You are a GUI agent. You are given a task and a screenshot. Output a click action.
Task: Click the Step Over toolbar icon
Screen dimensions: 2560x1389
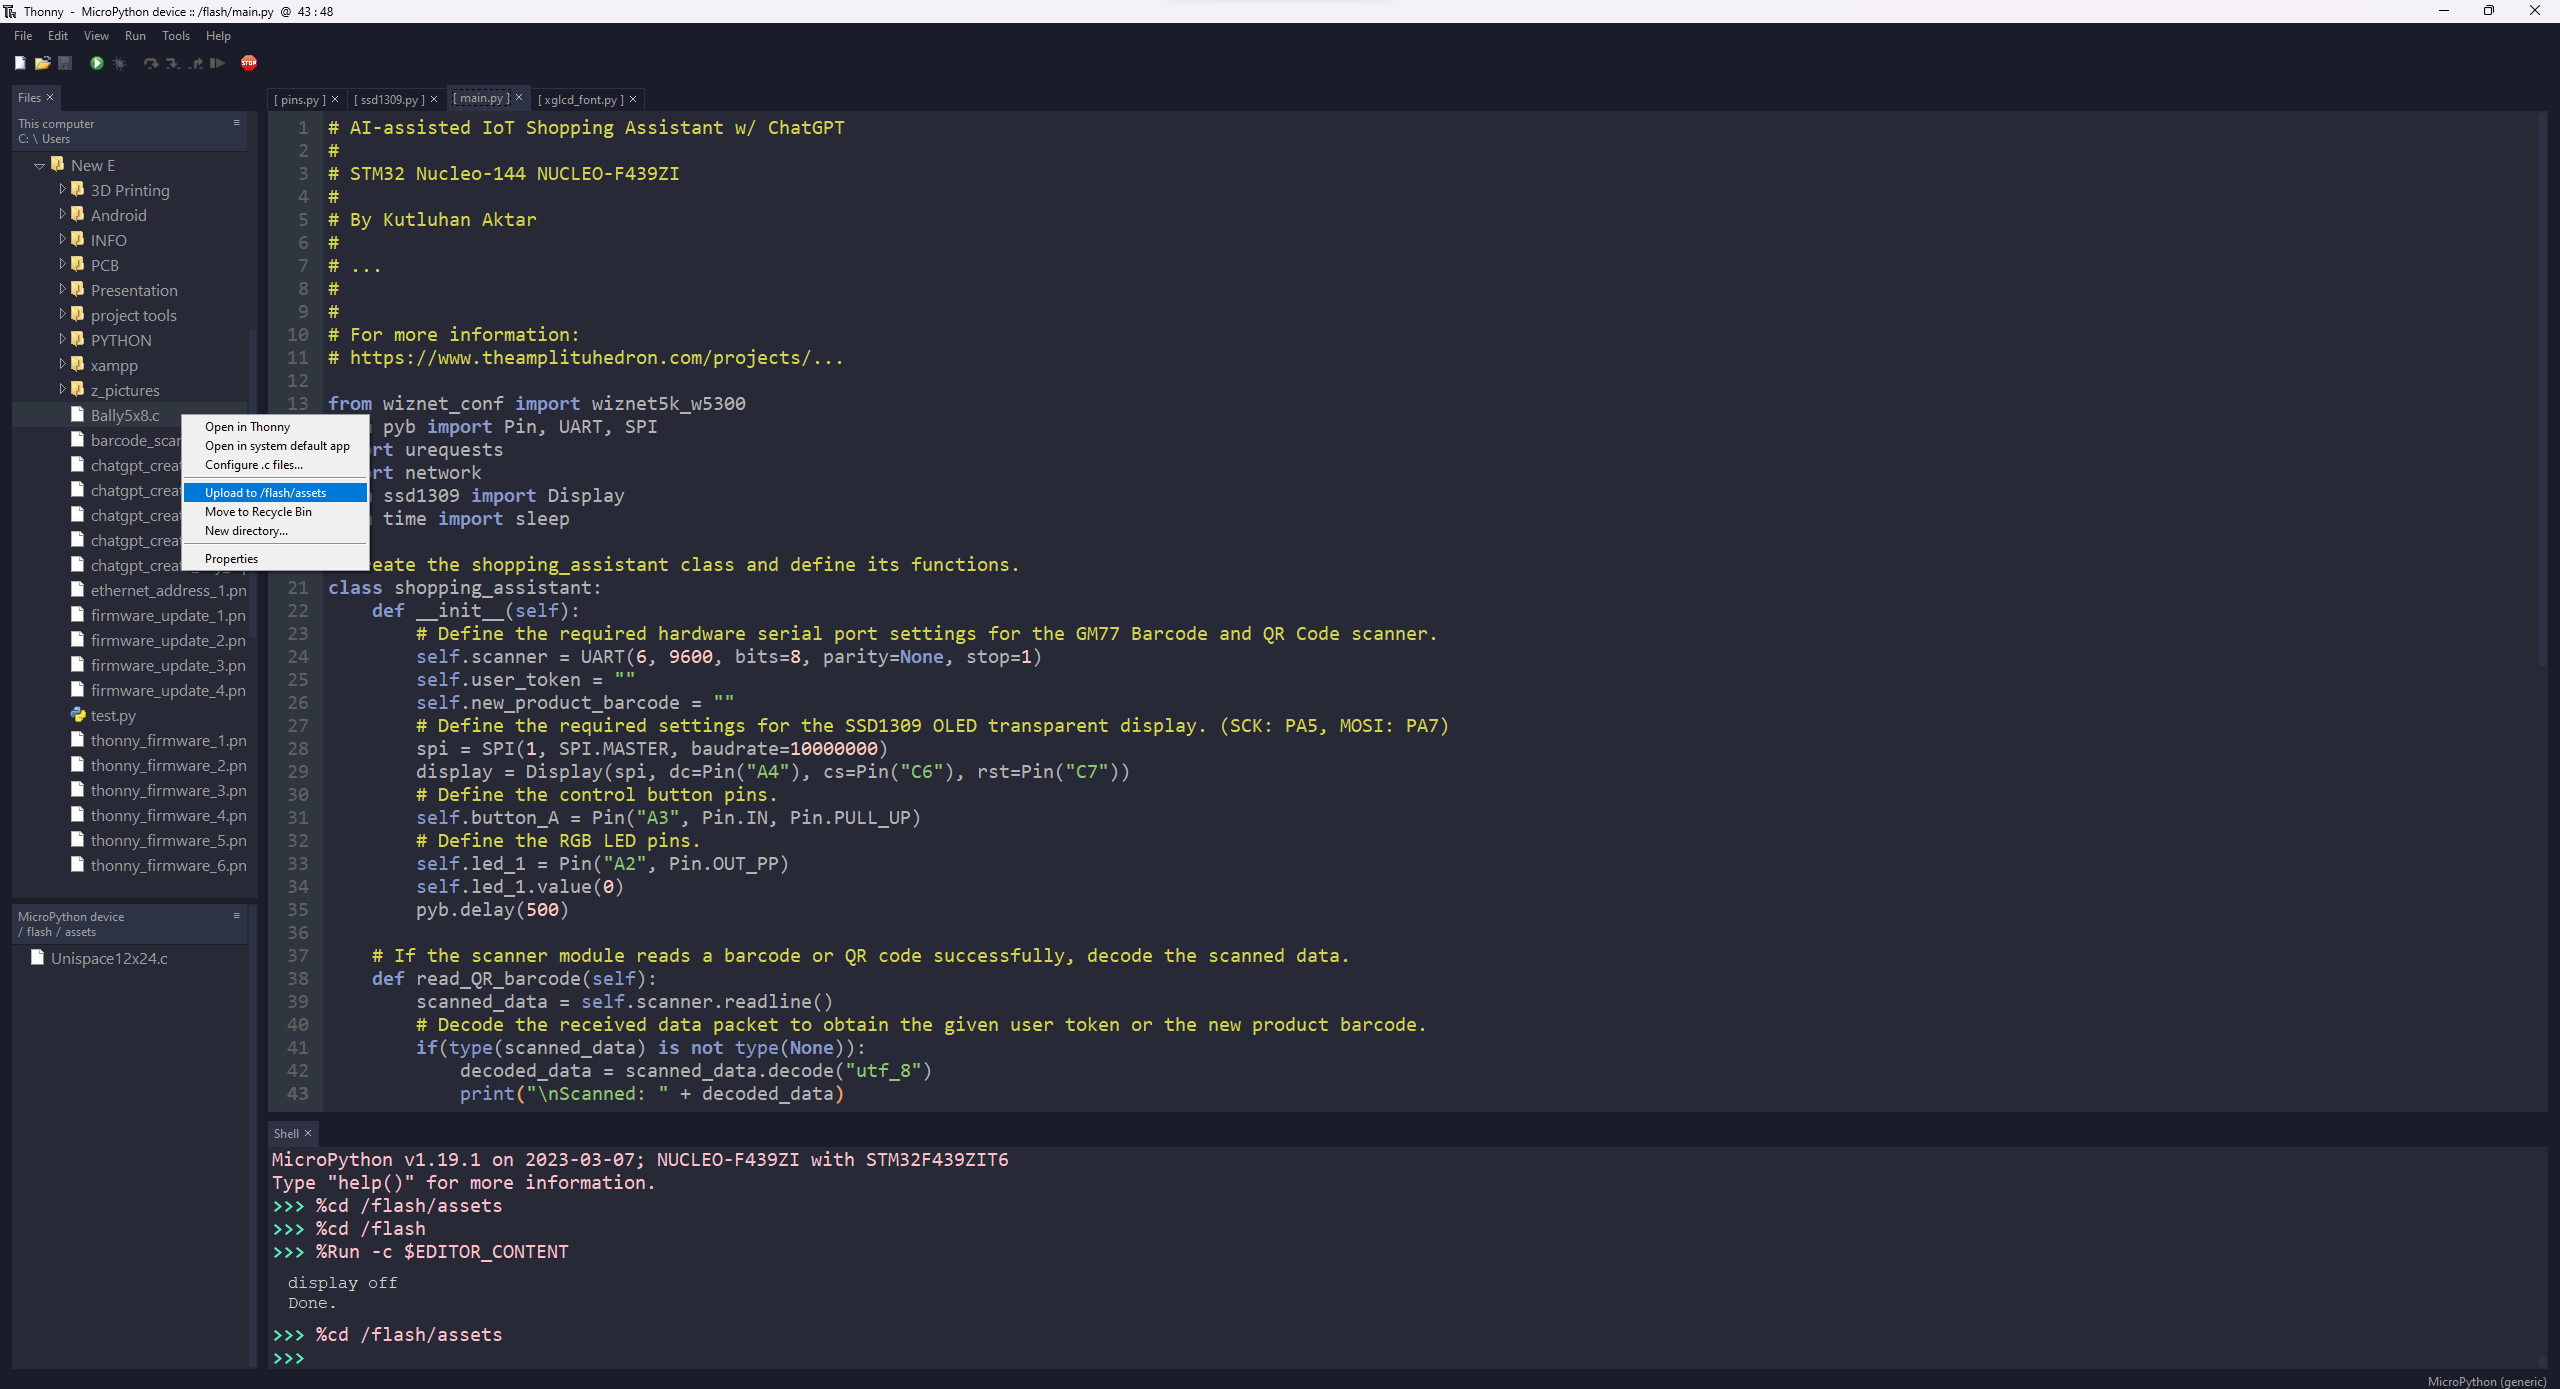pyautogui.click(x=150, y=63)
